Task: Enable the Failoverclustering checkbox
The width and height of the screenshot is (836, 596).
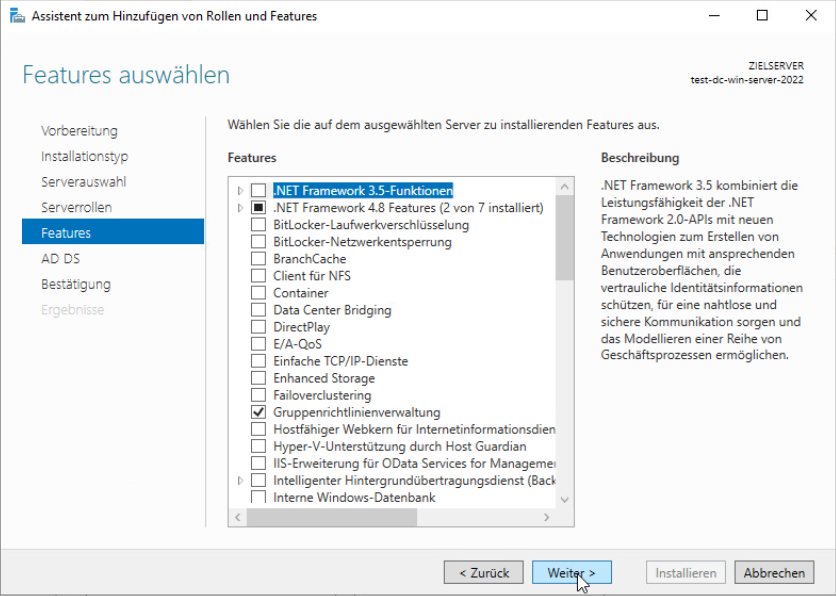Action: point(259,395)
